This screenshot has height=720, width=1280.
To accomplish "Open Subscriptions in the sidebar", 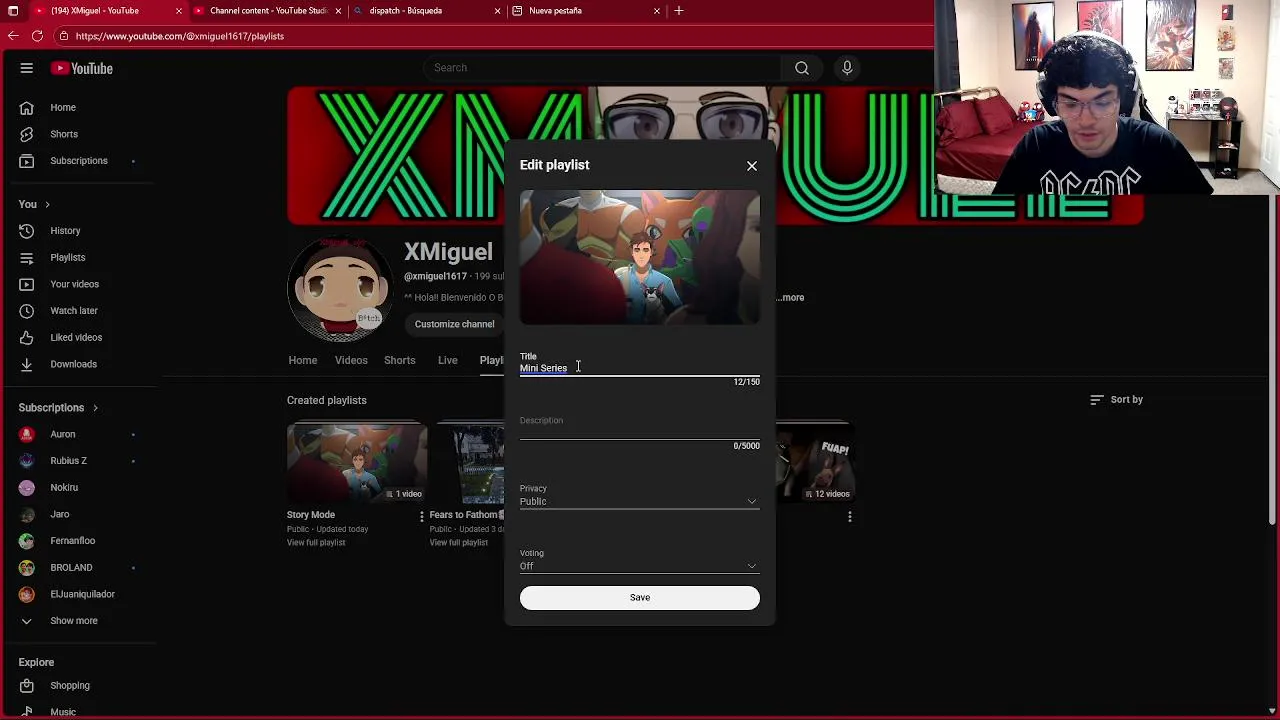I will pos(78,161).
